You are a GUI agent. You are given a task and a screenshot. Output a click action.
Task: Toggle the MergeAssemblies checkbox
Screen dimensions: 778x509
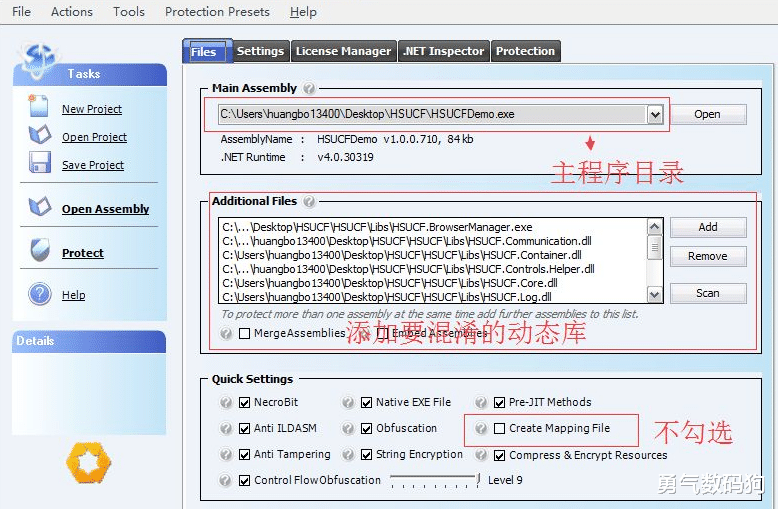coord(244,333)
